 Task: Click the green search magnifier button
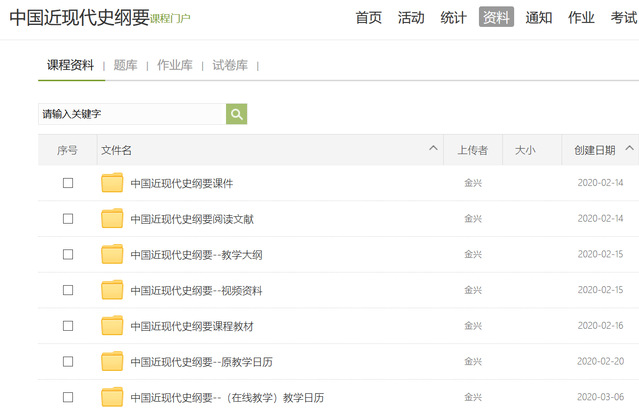tap(236, 114)
